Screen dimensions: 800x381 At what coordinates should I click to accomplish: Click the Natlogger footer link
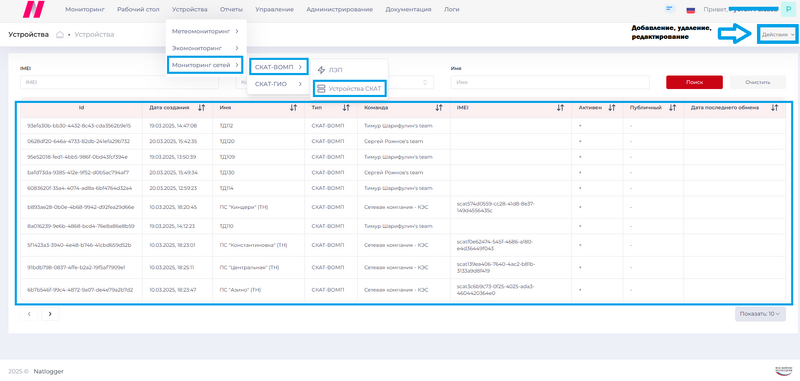pos(48,371)
